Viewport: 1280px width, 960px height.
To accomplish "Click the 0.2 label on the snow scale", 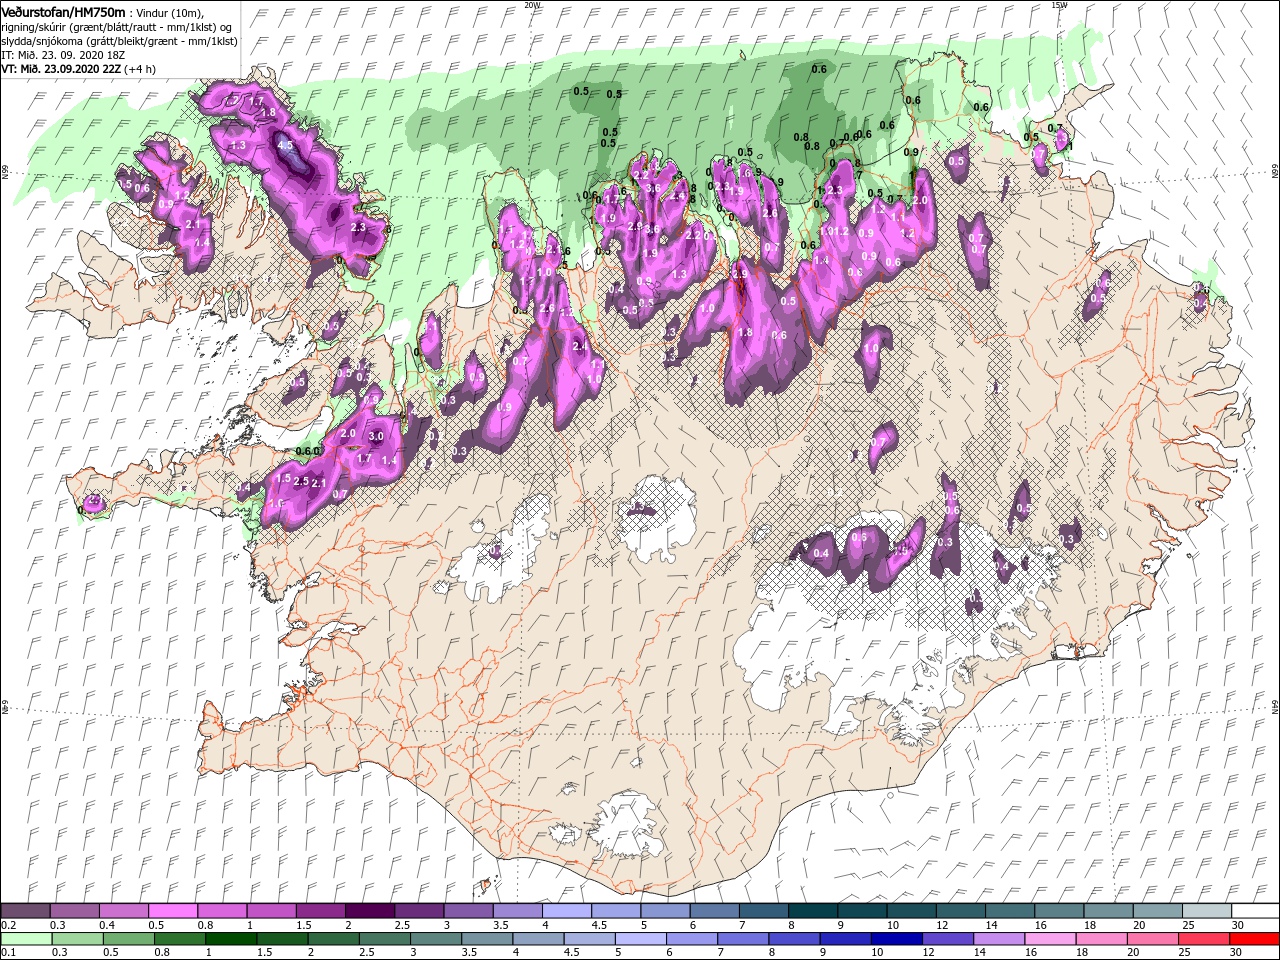I will tap(8, 925).
